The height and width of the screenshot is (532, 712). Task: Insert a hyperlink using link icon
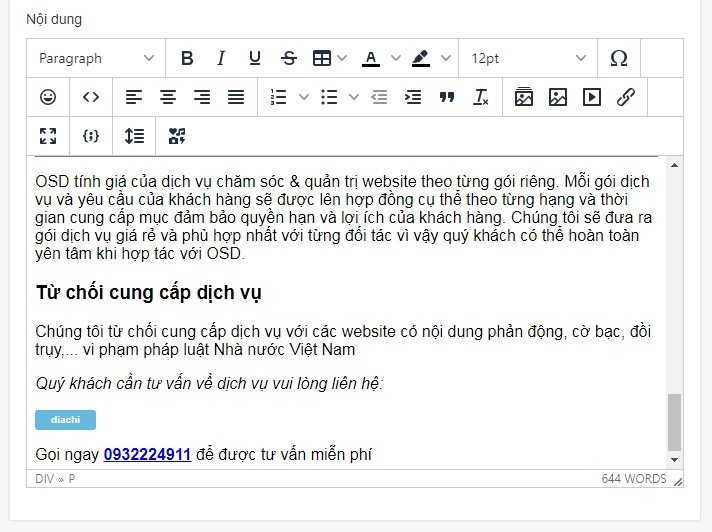(x=626, y=97)
